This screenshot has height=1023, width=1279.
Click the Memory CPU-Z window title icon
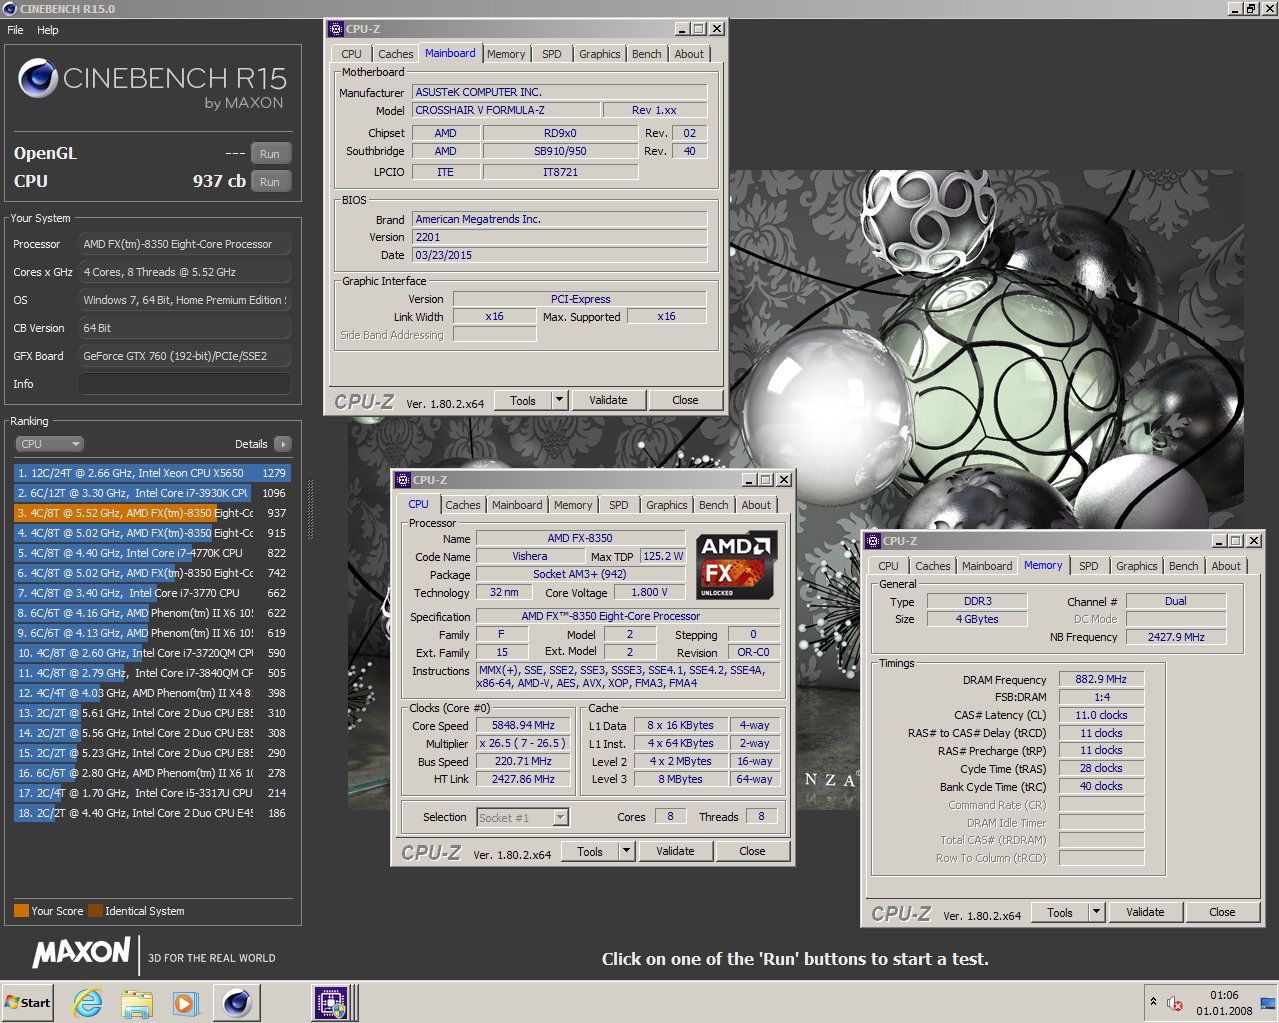click(x=873, y=541)
